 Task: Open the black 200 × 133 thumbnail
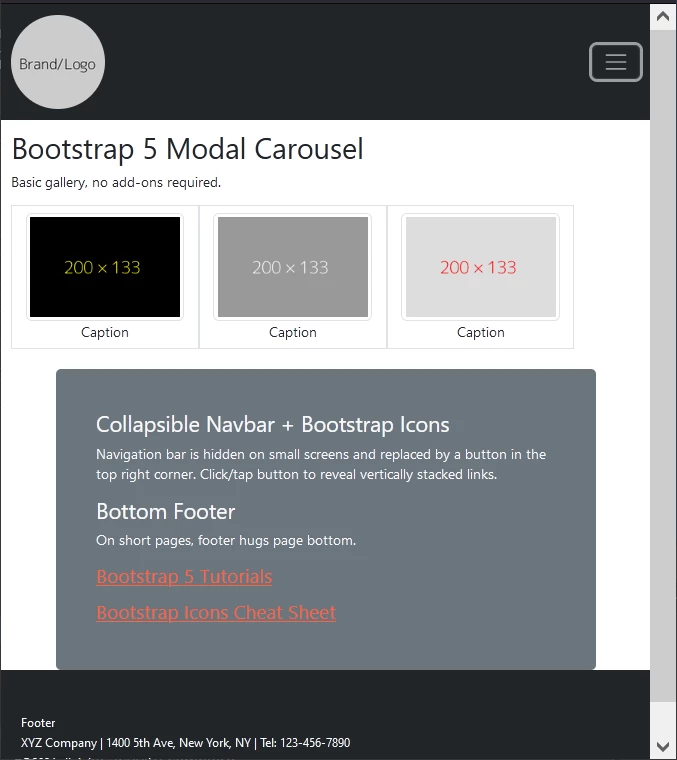pyautogui.click(x=105, y=267)
